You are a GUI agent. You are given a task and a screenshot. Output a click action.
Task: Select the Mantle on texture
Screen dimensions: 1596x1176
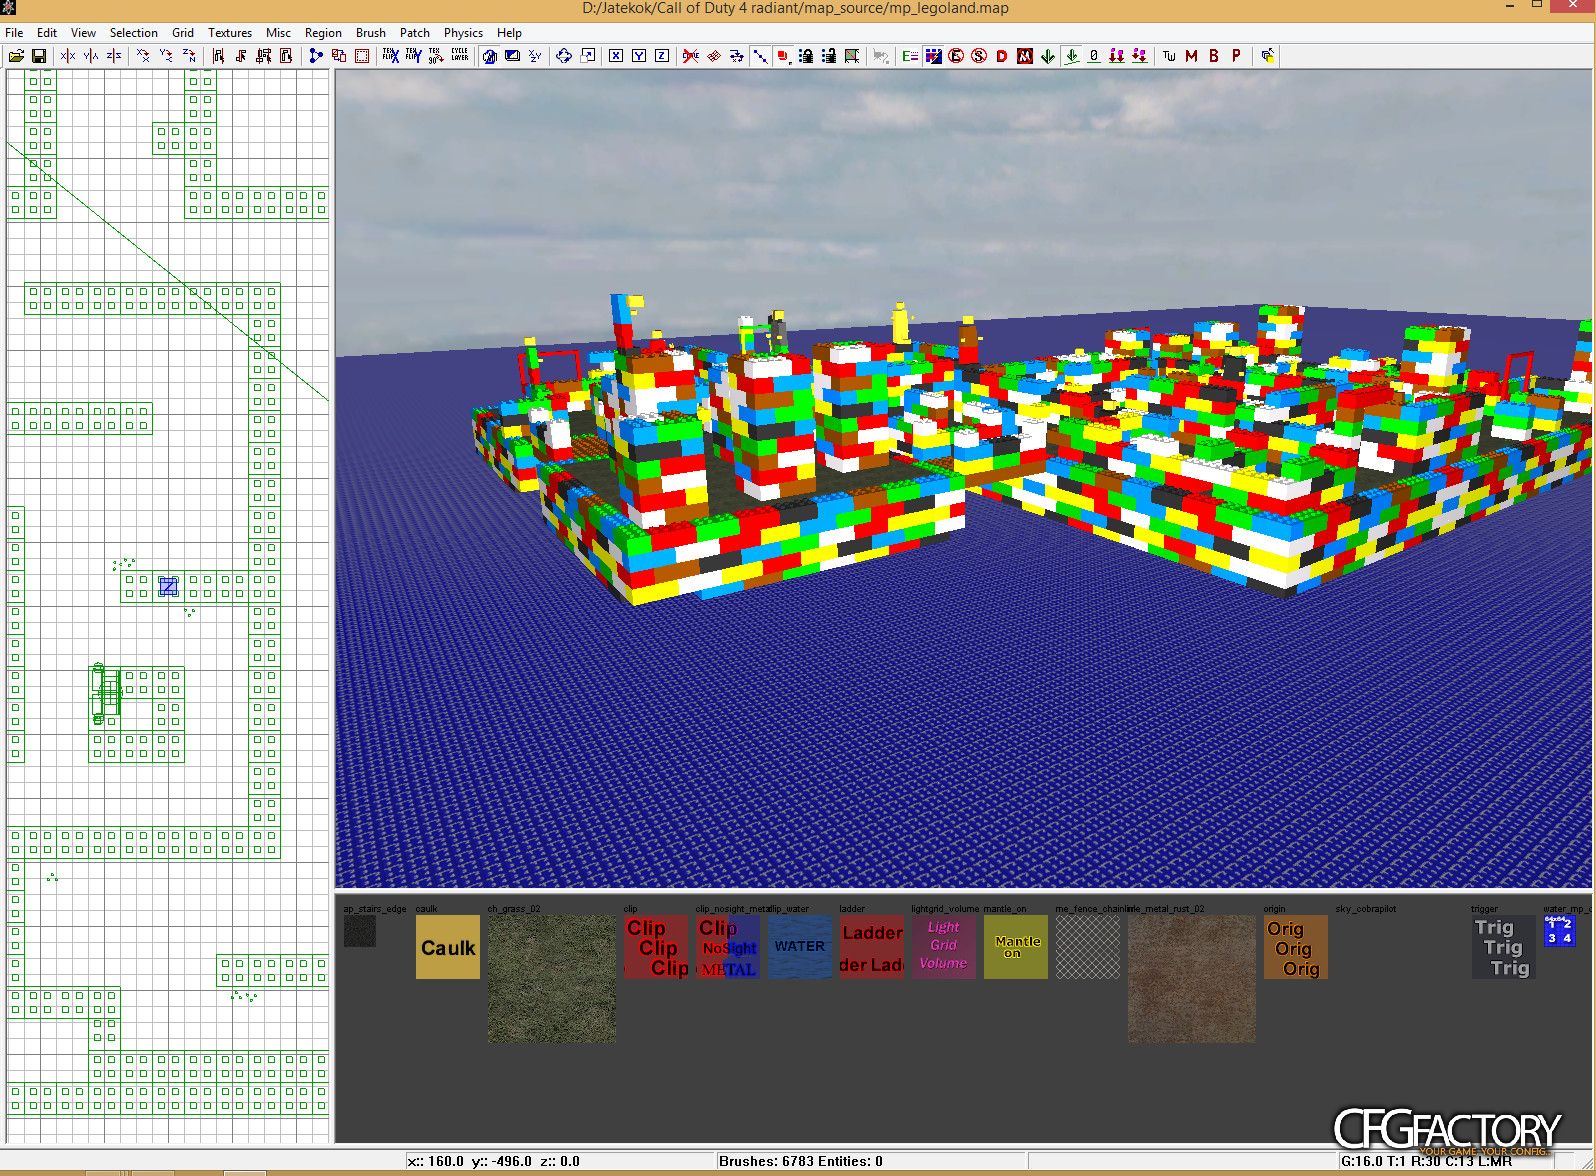(x=1016, y=947)
